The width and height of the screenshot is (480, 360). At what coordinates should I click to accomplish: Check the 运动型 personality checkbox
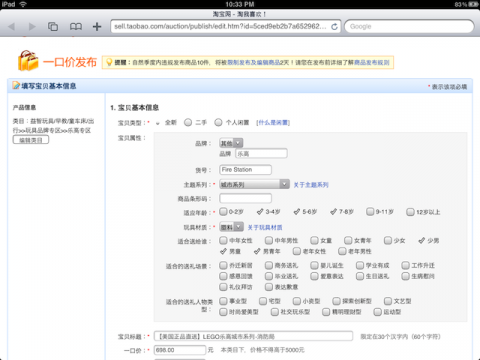click(x=377, y=312)
